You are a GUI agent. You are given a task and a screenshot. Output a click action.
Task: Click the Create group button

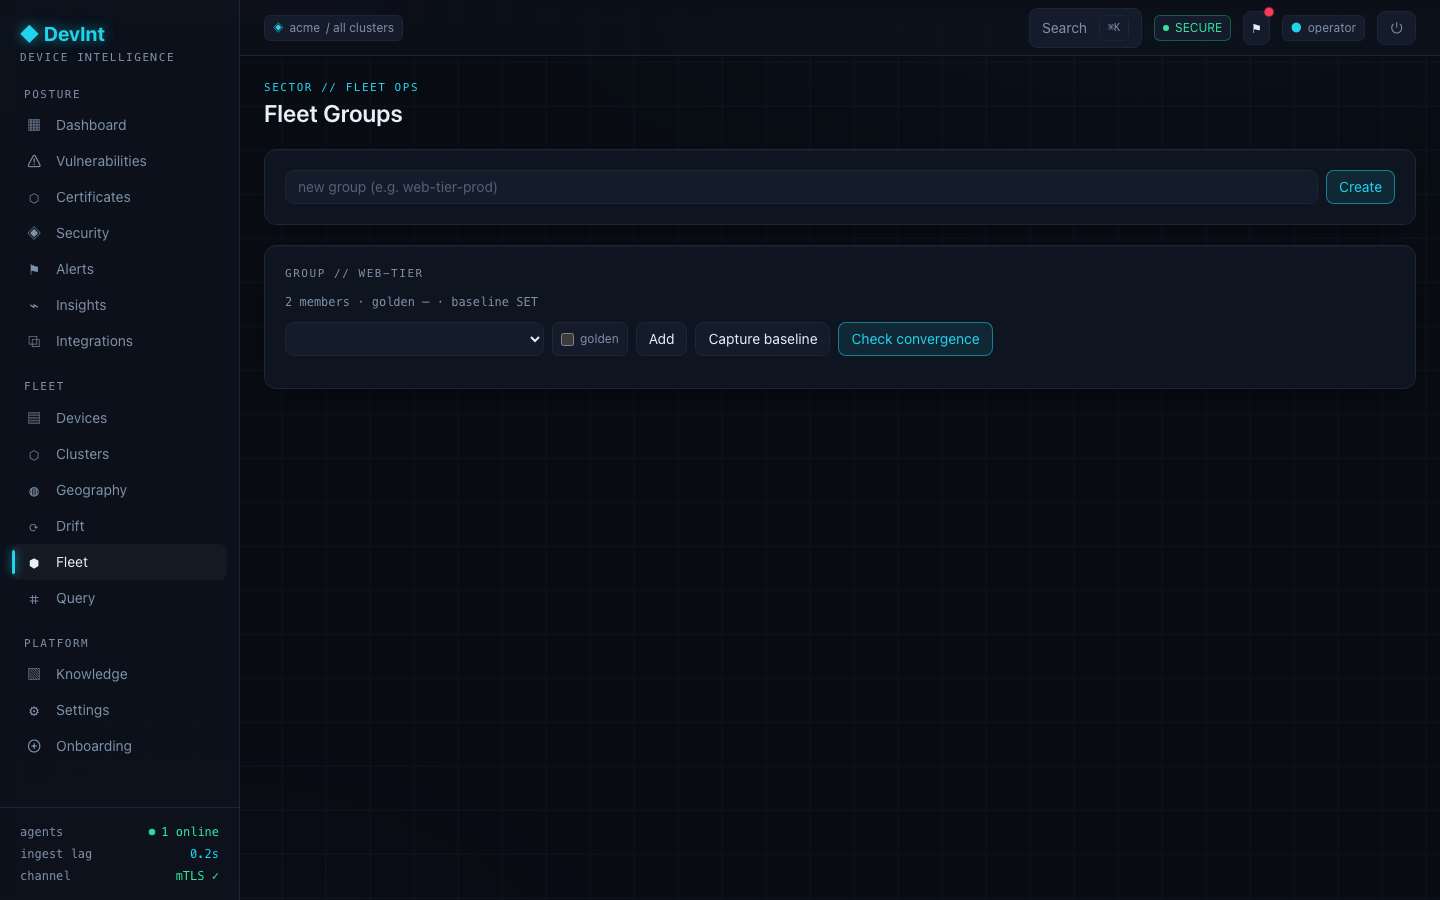(x=1360, y=187)
